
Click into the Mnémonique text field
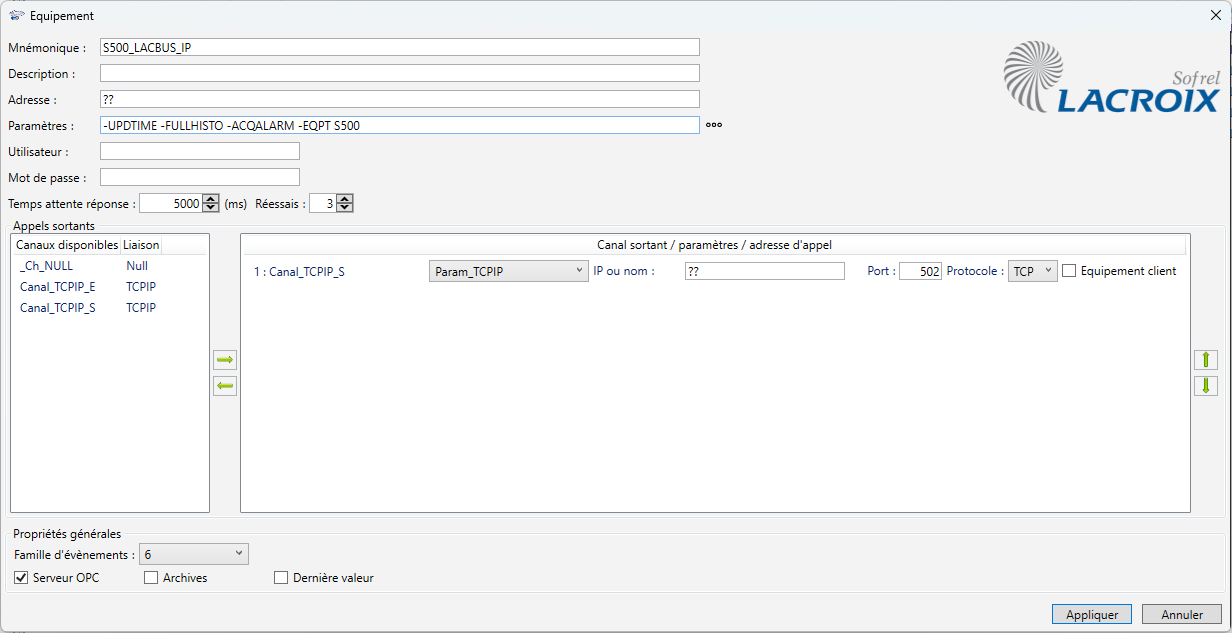399,47
